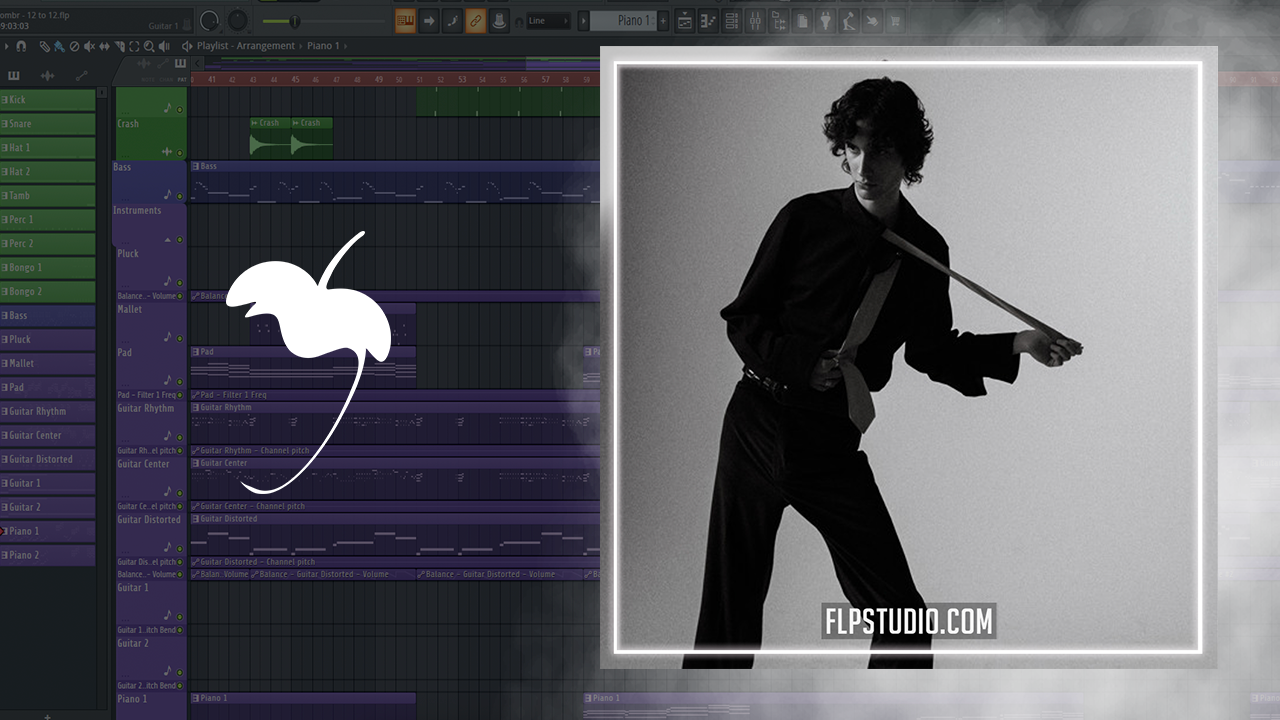Toggle typing keyboard to piano button
Image resolution: width=1280 pixels, height=720 pixels.
click(405, 21)
